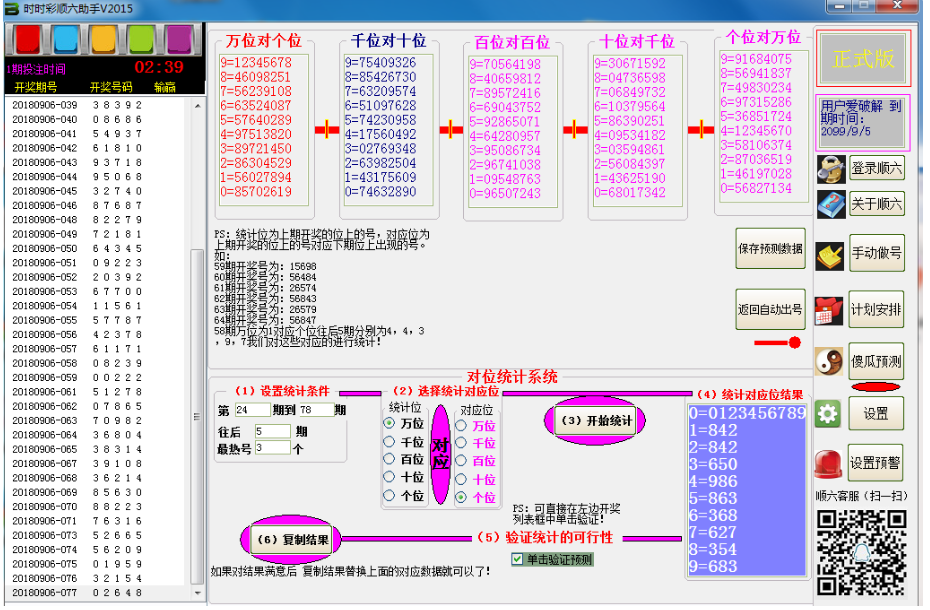930x610 pixels.
Task: Click the blue book icon beside 关于顺六
Action: click(x=830, y=204)
